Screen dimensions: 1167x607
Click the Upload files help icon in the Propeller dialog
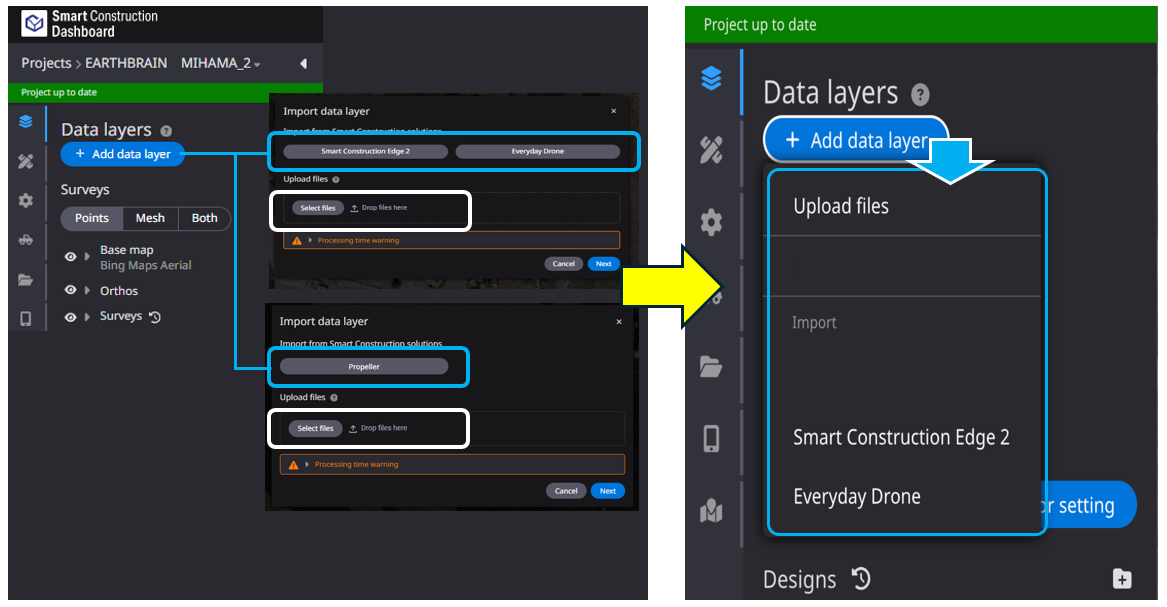coord(334,398)
